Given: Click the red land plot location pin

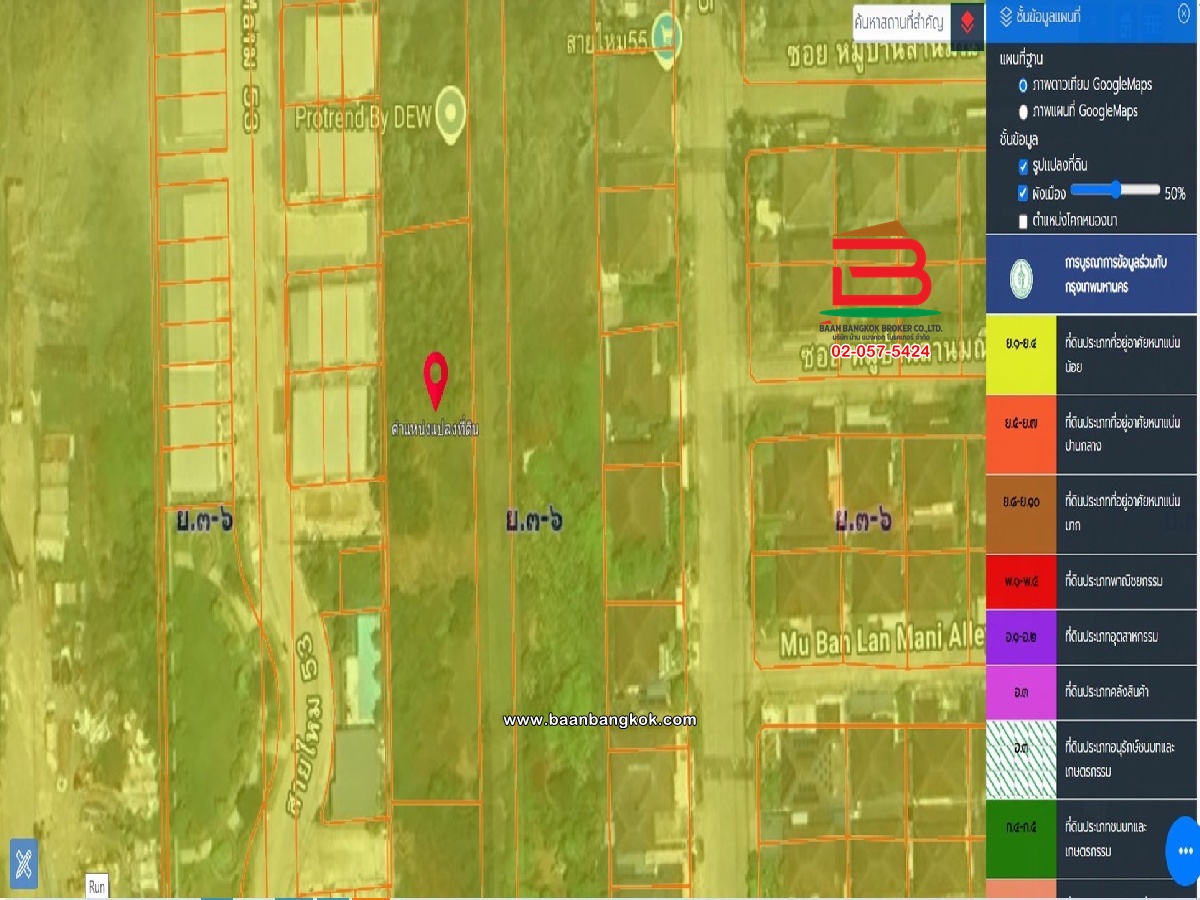Looking at the screenshot, I should (436, 381).
